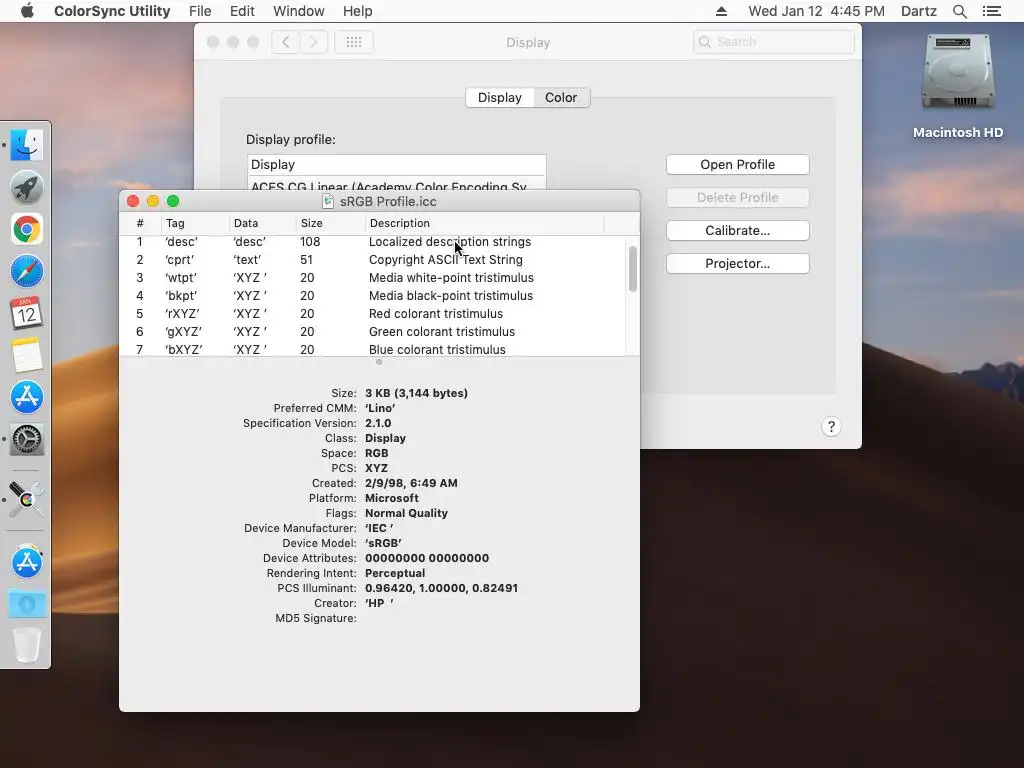
Task: Click the PCS Illuminant value 0.96420
Action: tap(441, 588)
